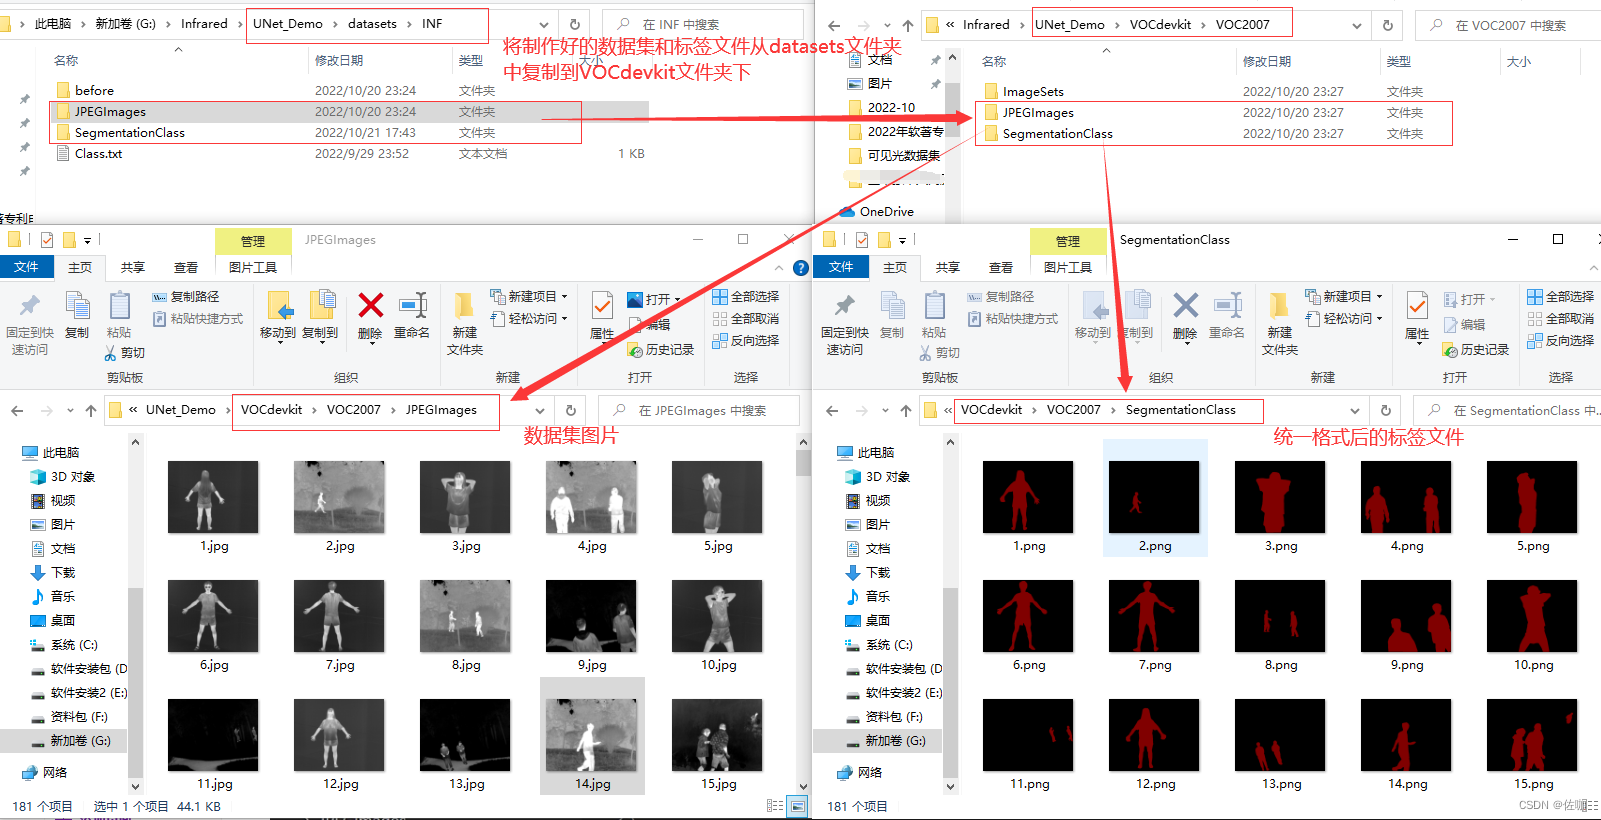Click Pin to Quick access in JPEGImages ribbon
The height and width of the screenshot is (820, 1601).
coord(30,324)
